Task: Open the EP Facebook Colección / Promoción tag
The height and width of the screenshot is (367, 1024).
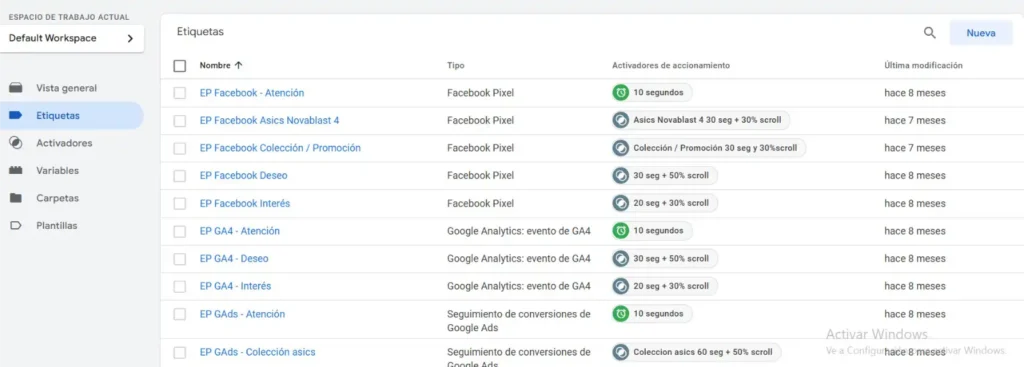Action: click(x=280, y=148)
